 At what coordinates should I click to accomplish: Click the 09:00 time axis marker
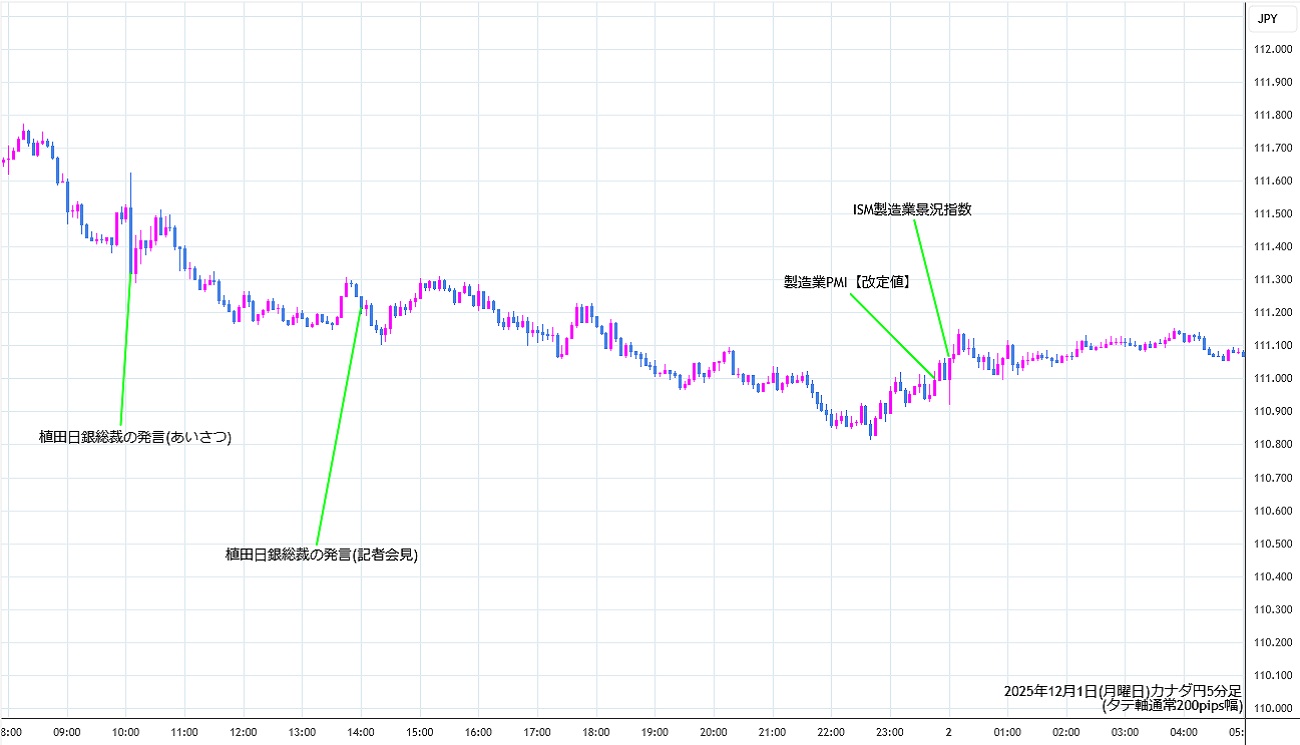coord(67,733)
